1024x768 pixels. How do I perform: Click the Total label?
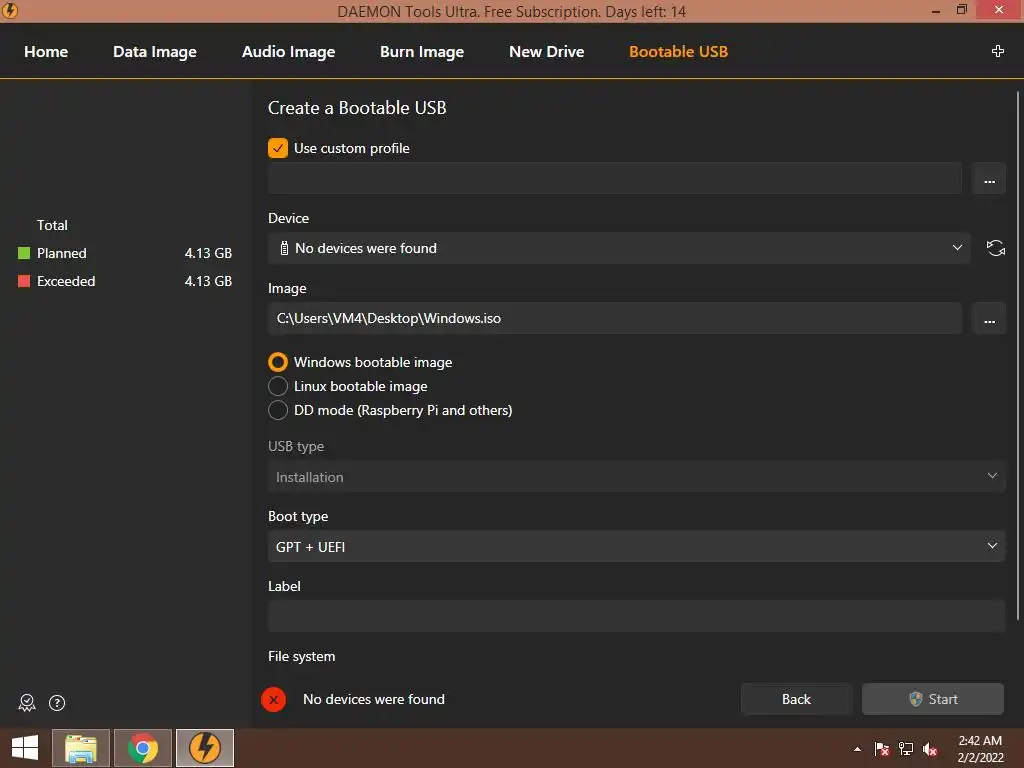[52, 225]
